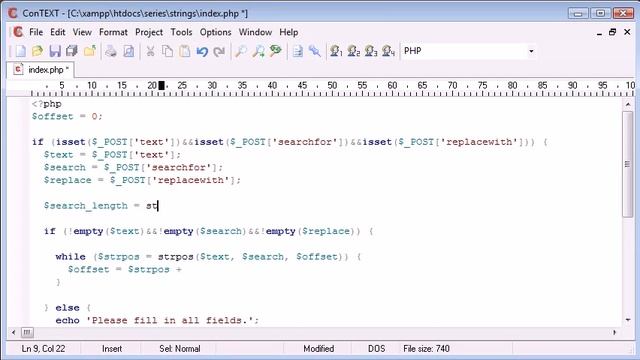
Task: Click the 'while' keyword in code
Action: pyautogui.click(x=71, y=257)
